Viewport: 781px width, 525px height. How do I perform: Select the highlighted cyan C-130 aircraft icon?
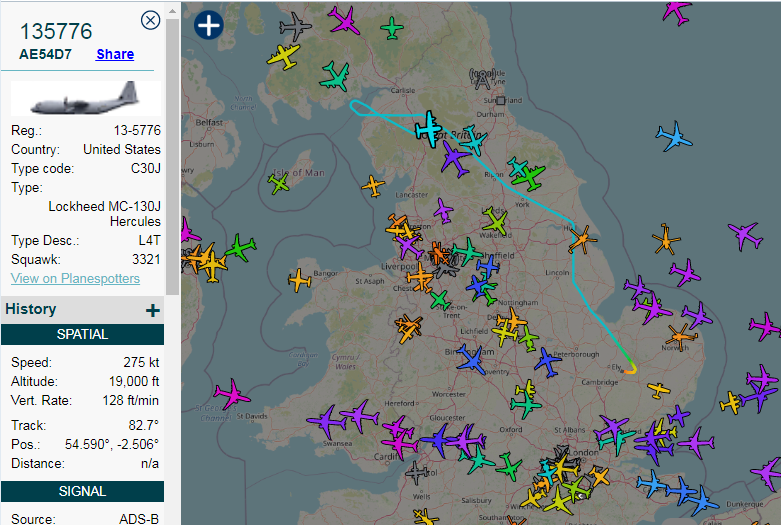coord(428,129)
